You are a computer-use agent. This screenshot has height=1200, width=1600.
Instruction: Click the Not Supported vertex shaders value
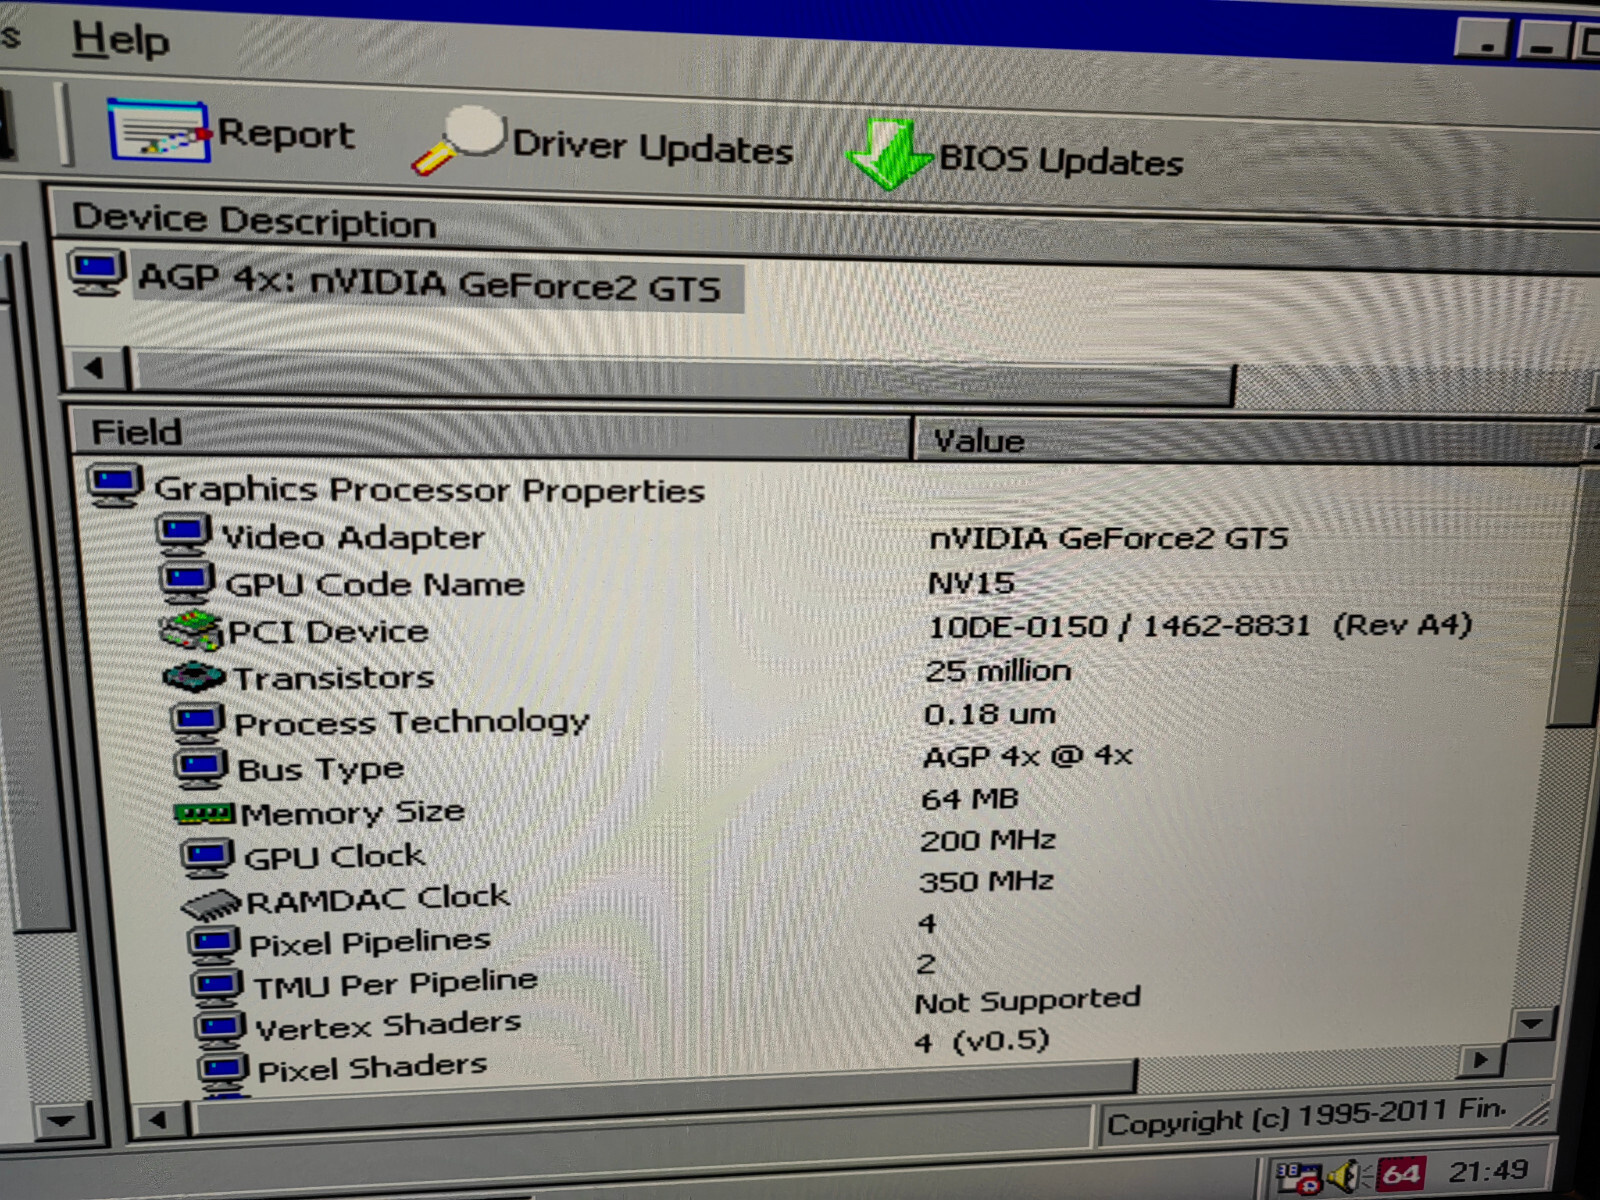pyautogui.click(x=1027, y=1000)
